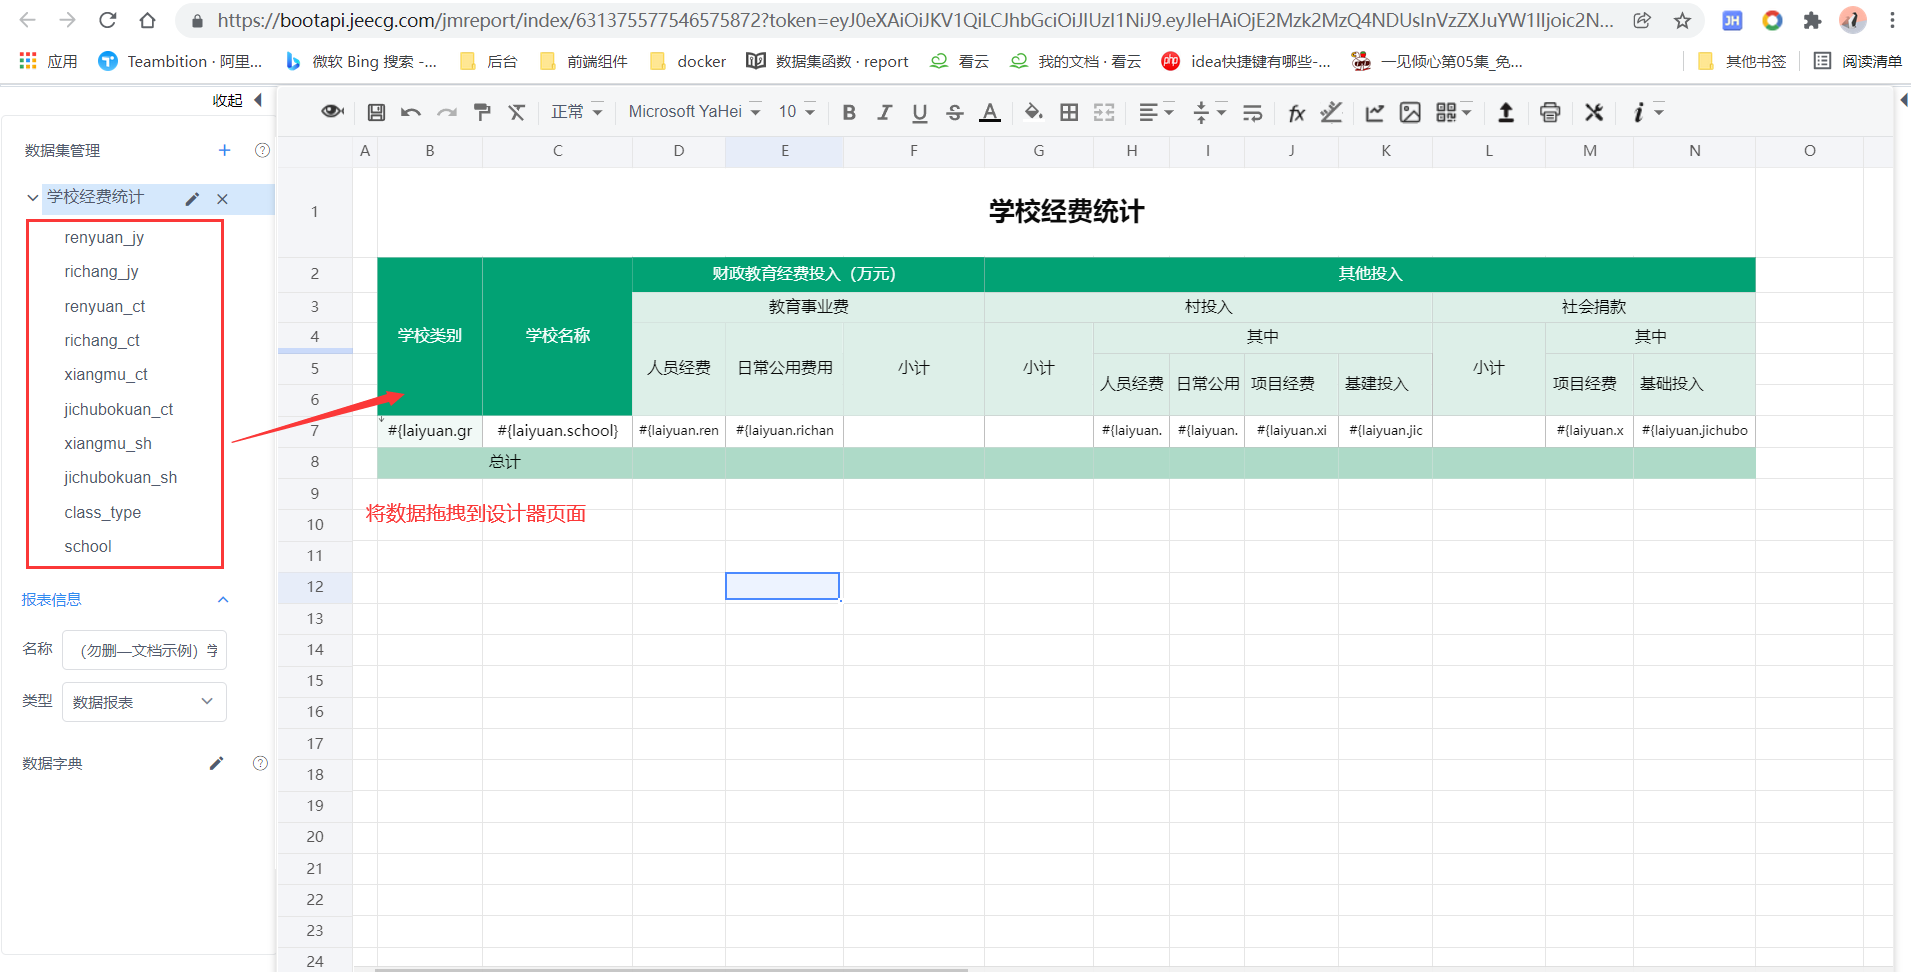Image resolution: width=1911 pixels, height=972 pixels.
Task: Click the report name input field
Action: click(x=144, y=650)
